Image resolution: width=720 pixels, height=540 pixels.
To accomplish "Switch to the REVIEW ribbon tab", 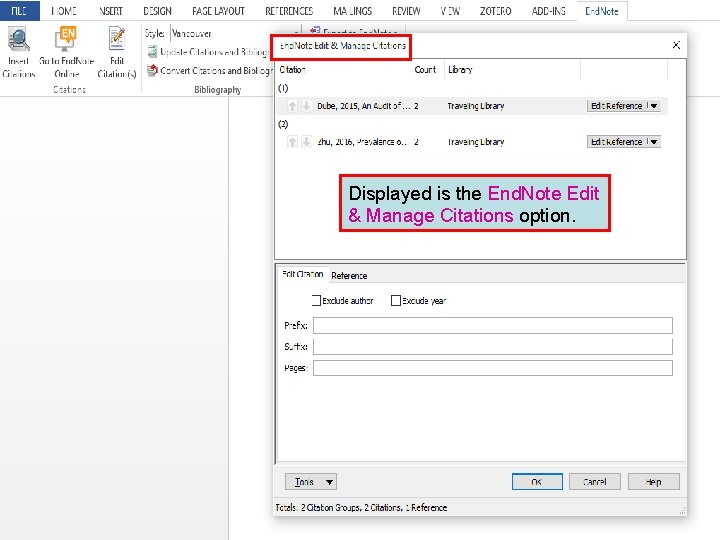I will [406, 11].
